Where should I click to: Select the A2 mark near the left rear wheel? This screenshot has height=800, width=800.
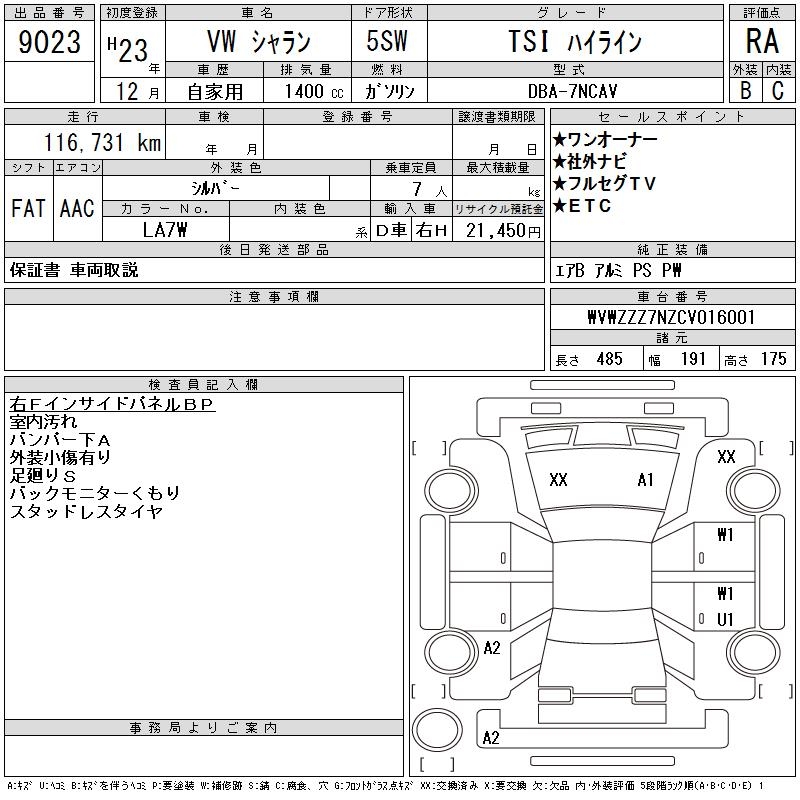point(491,648)
